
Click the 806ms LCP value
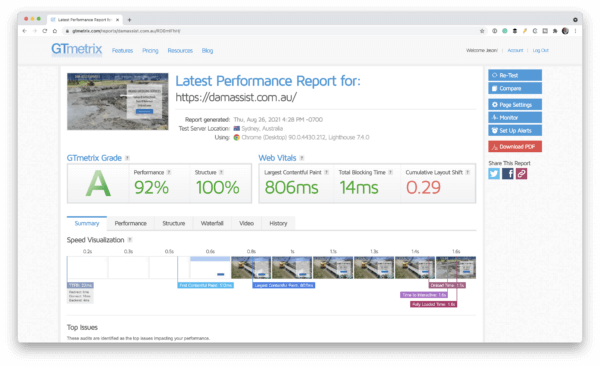click(x=291, y=188)
